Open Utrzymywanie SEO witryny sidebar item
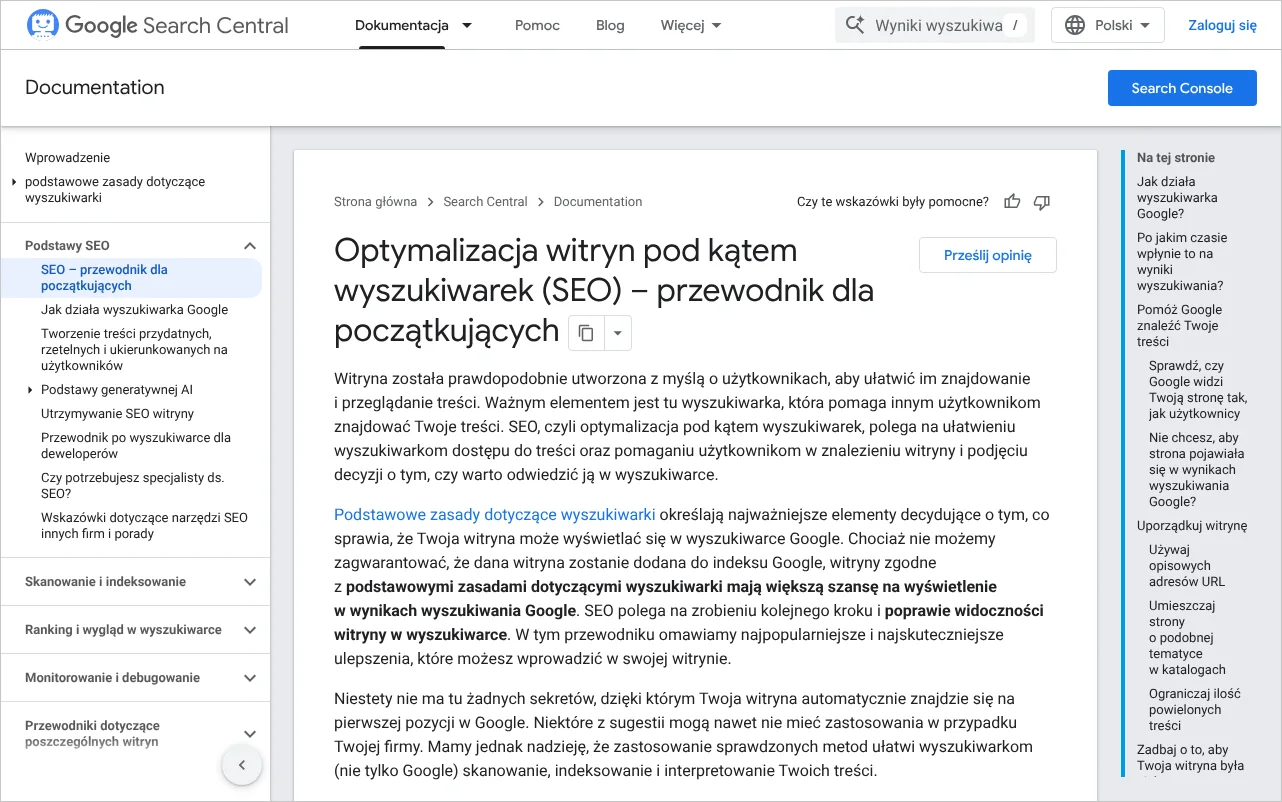1282x802 pixels. pos(118,414)
